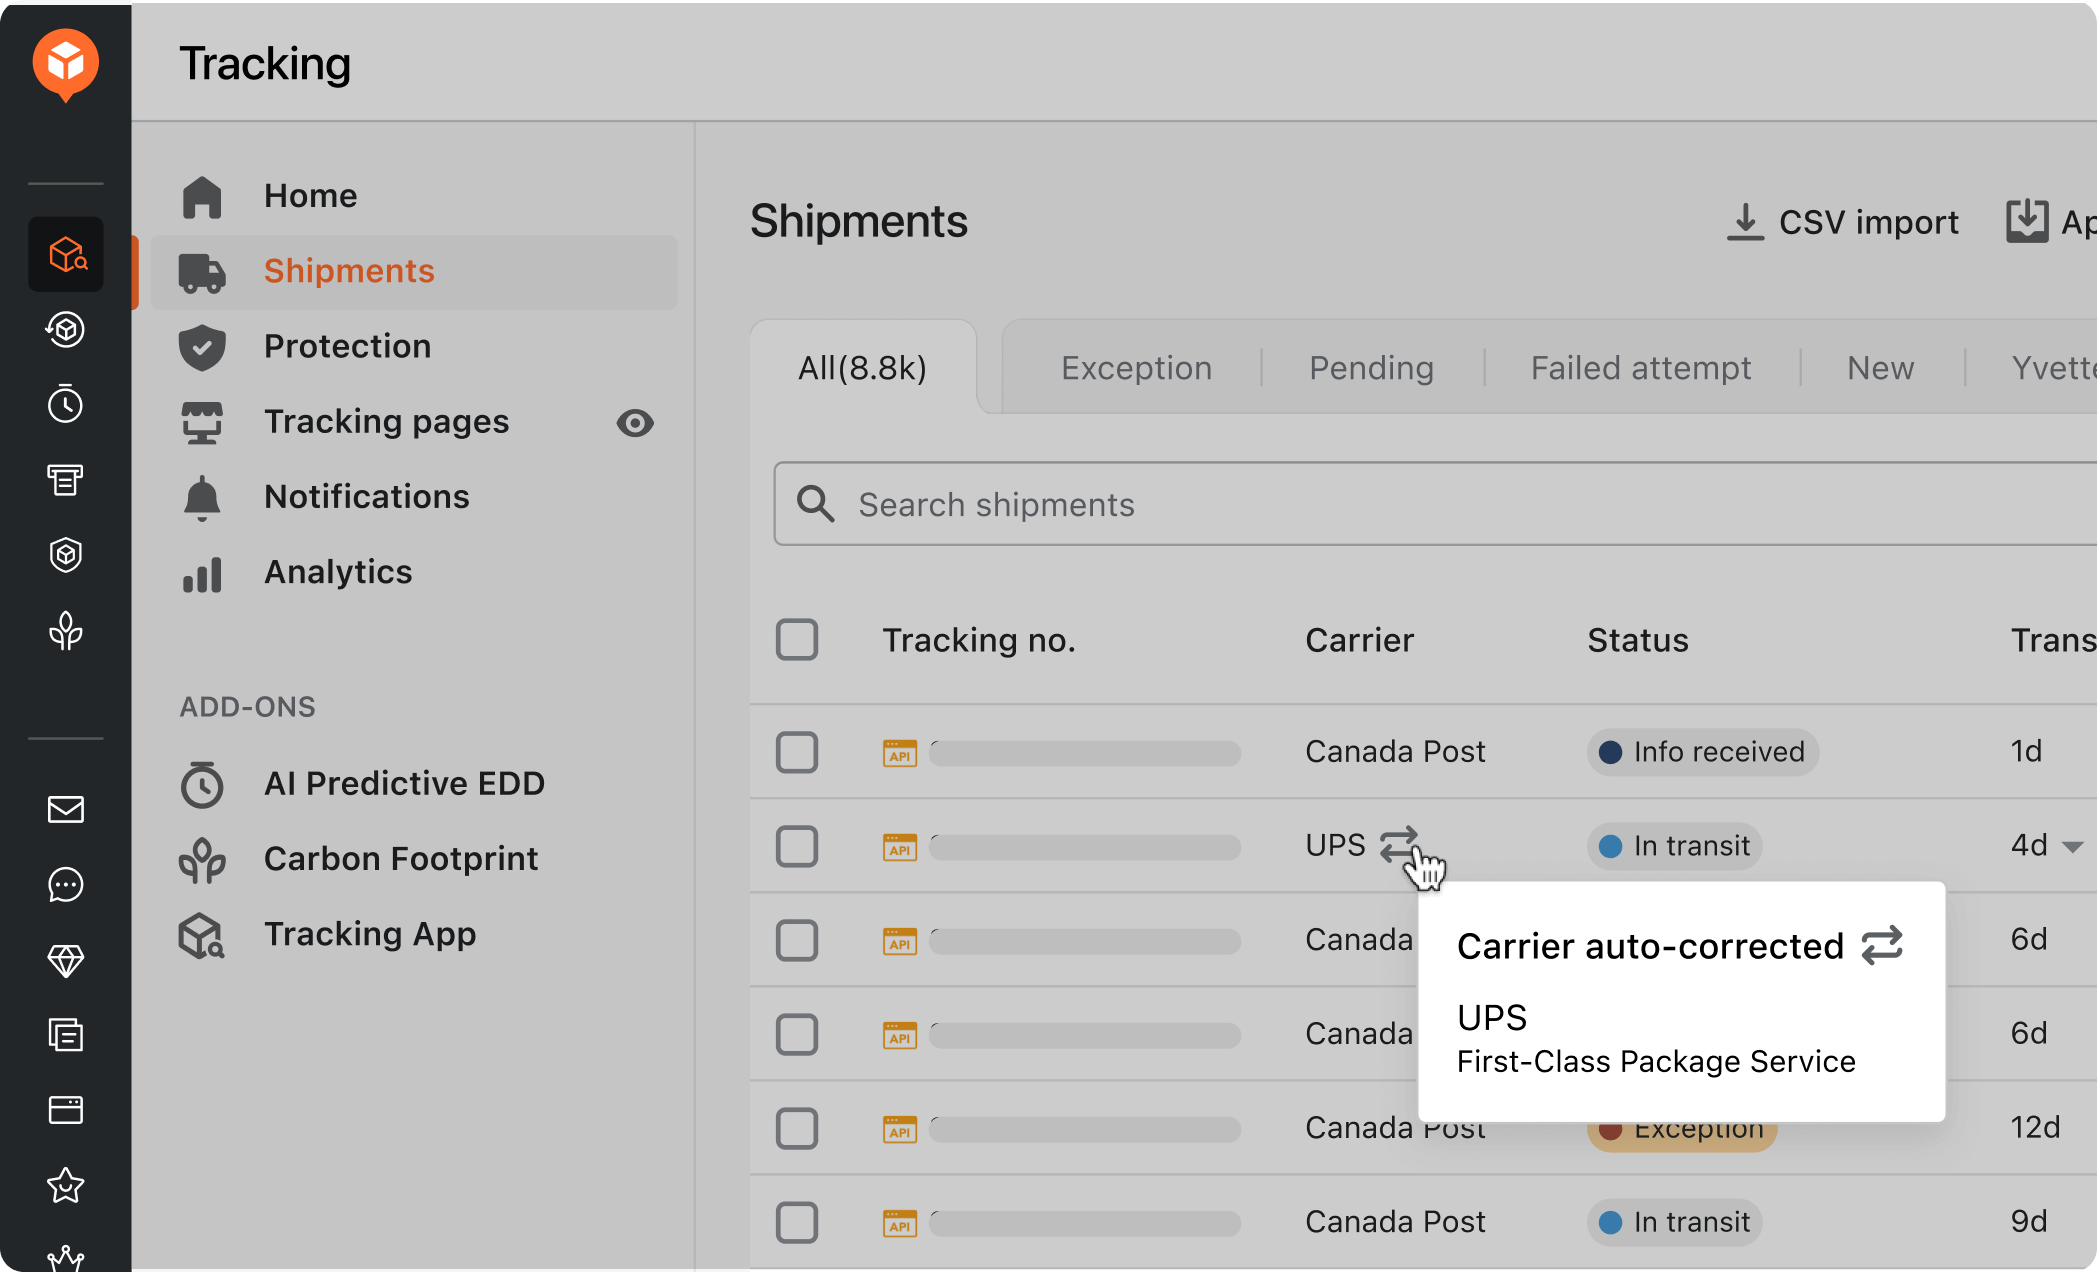The image size is (2097, 1272).
Task: Open the Tracking product icon in dark rail
Action: click(66, 254)
